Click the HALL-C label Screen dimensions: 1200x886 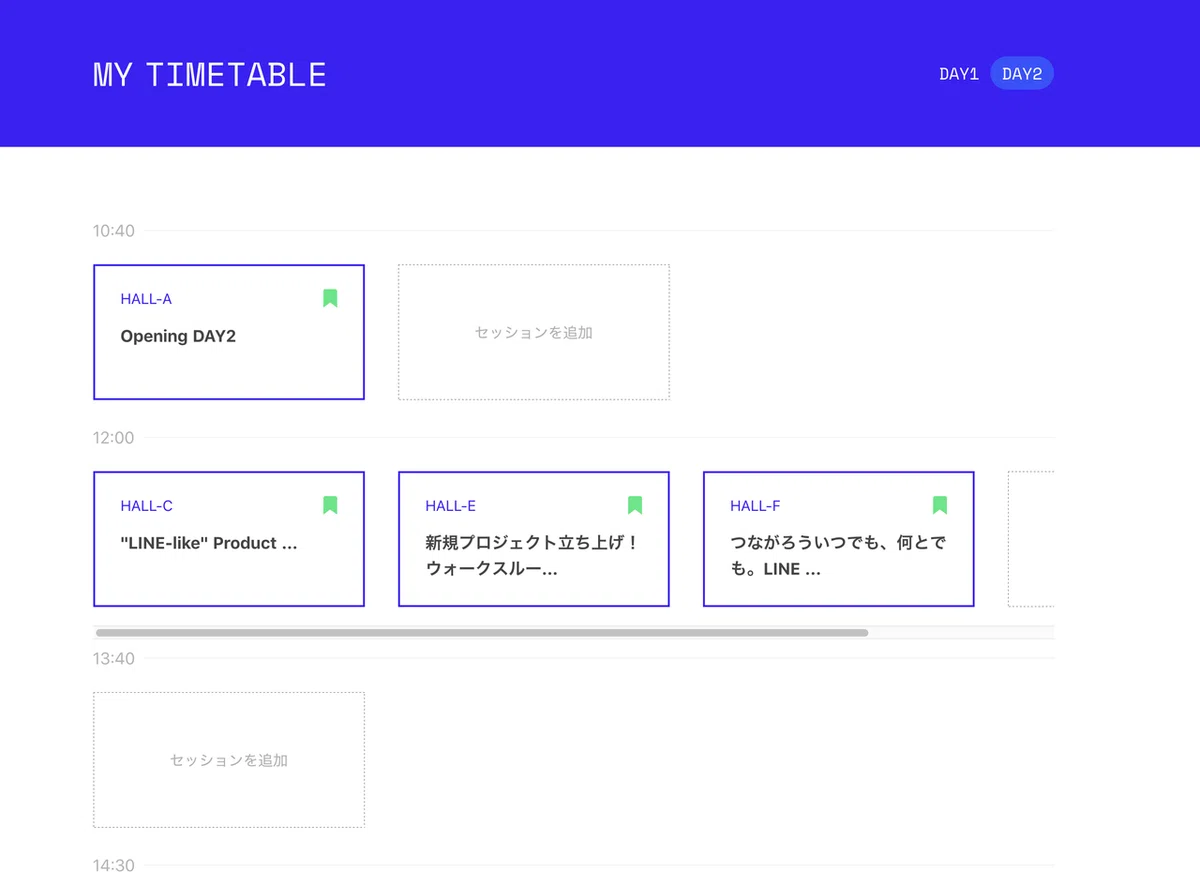[x=146, y=506]
